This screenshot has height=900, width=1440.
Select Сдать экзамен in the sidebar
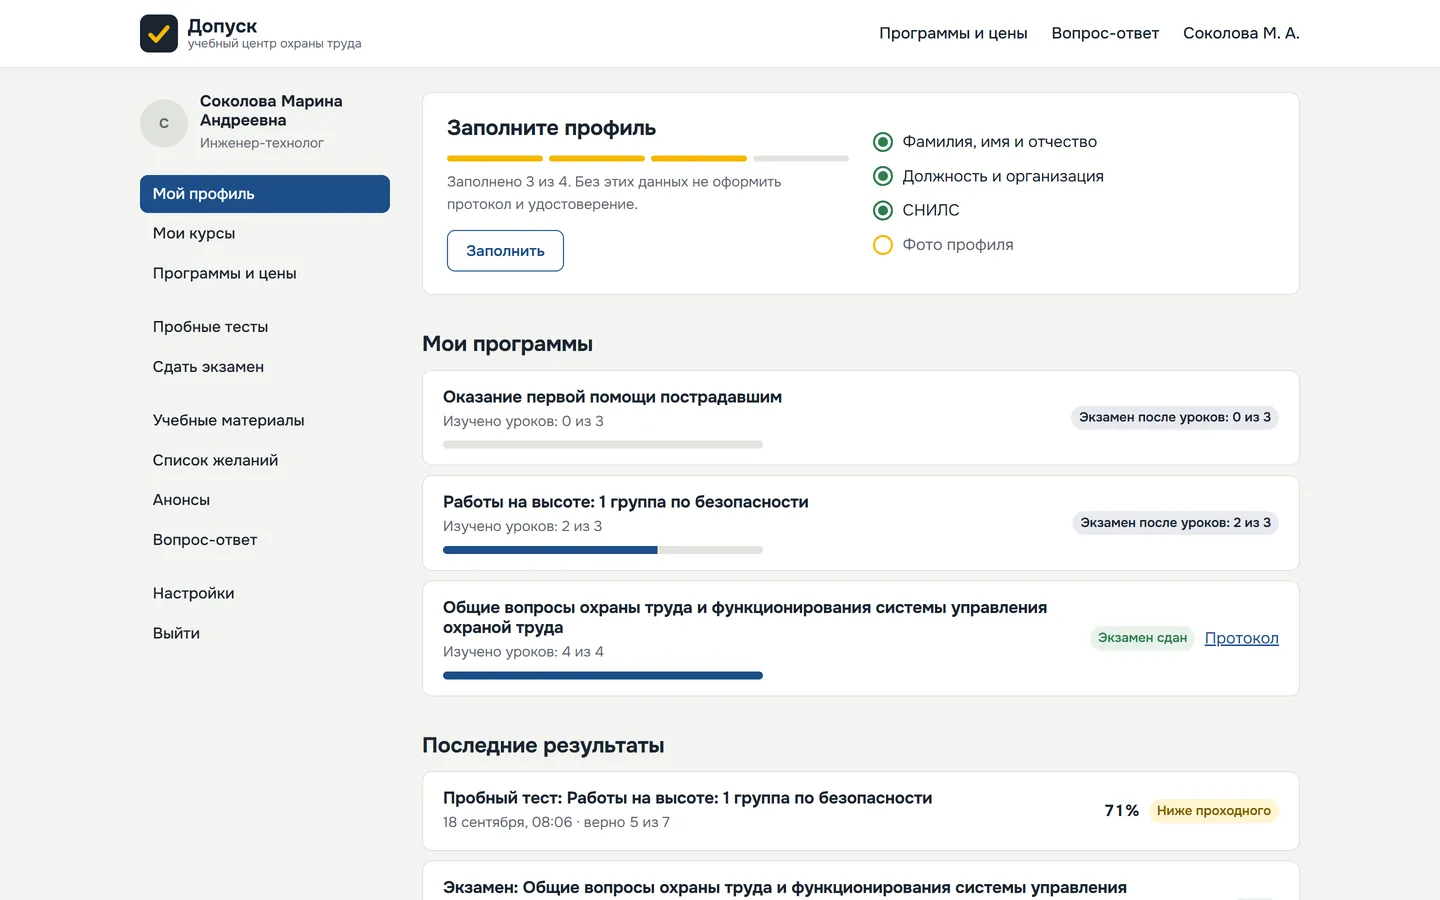265,367
